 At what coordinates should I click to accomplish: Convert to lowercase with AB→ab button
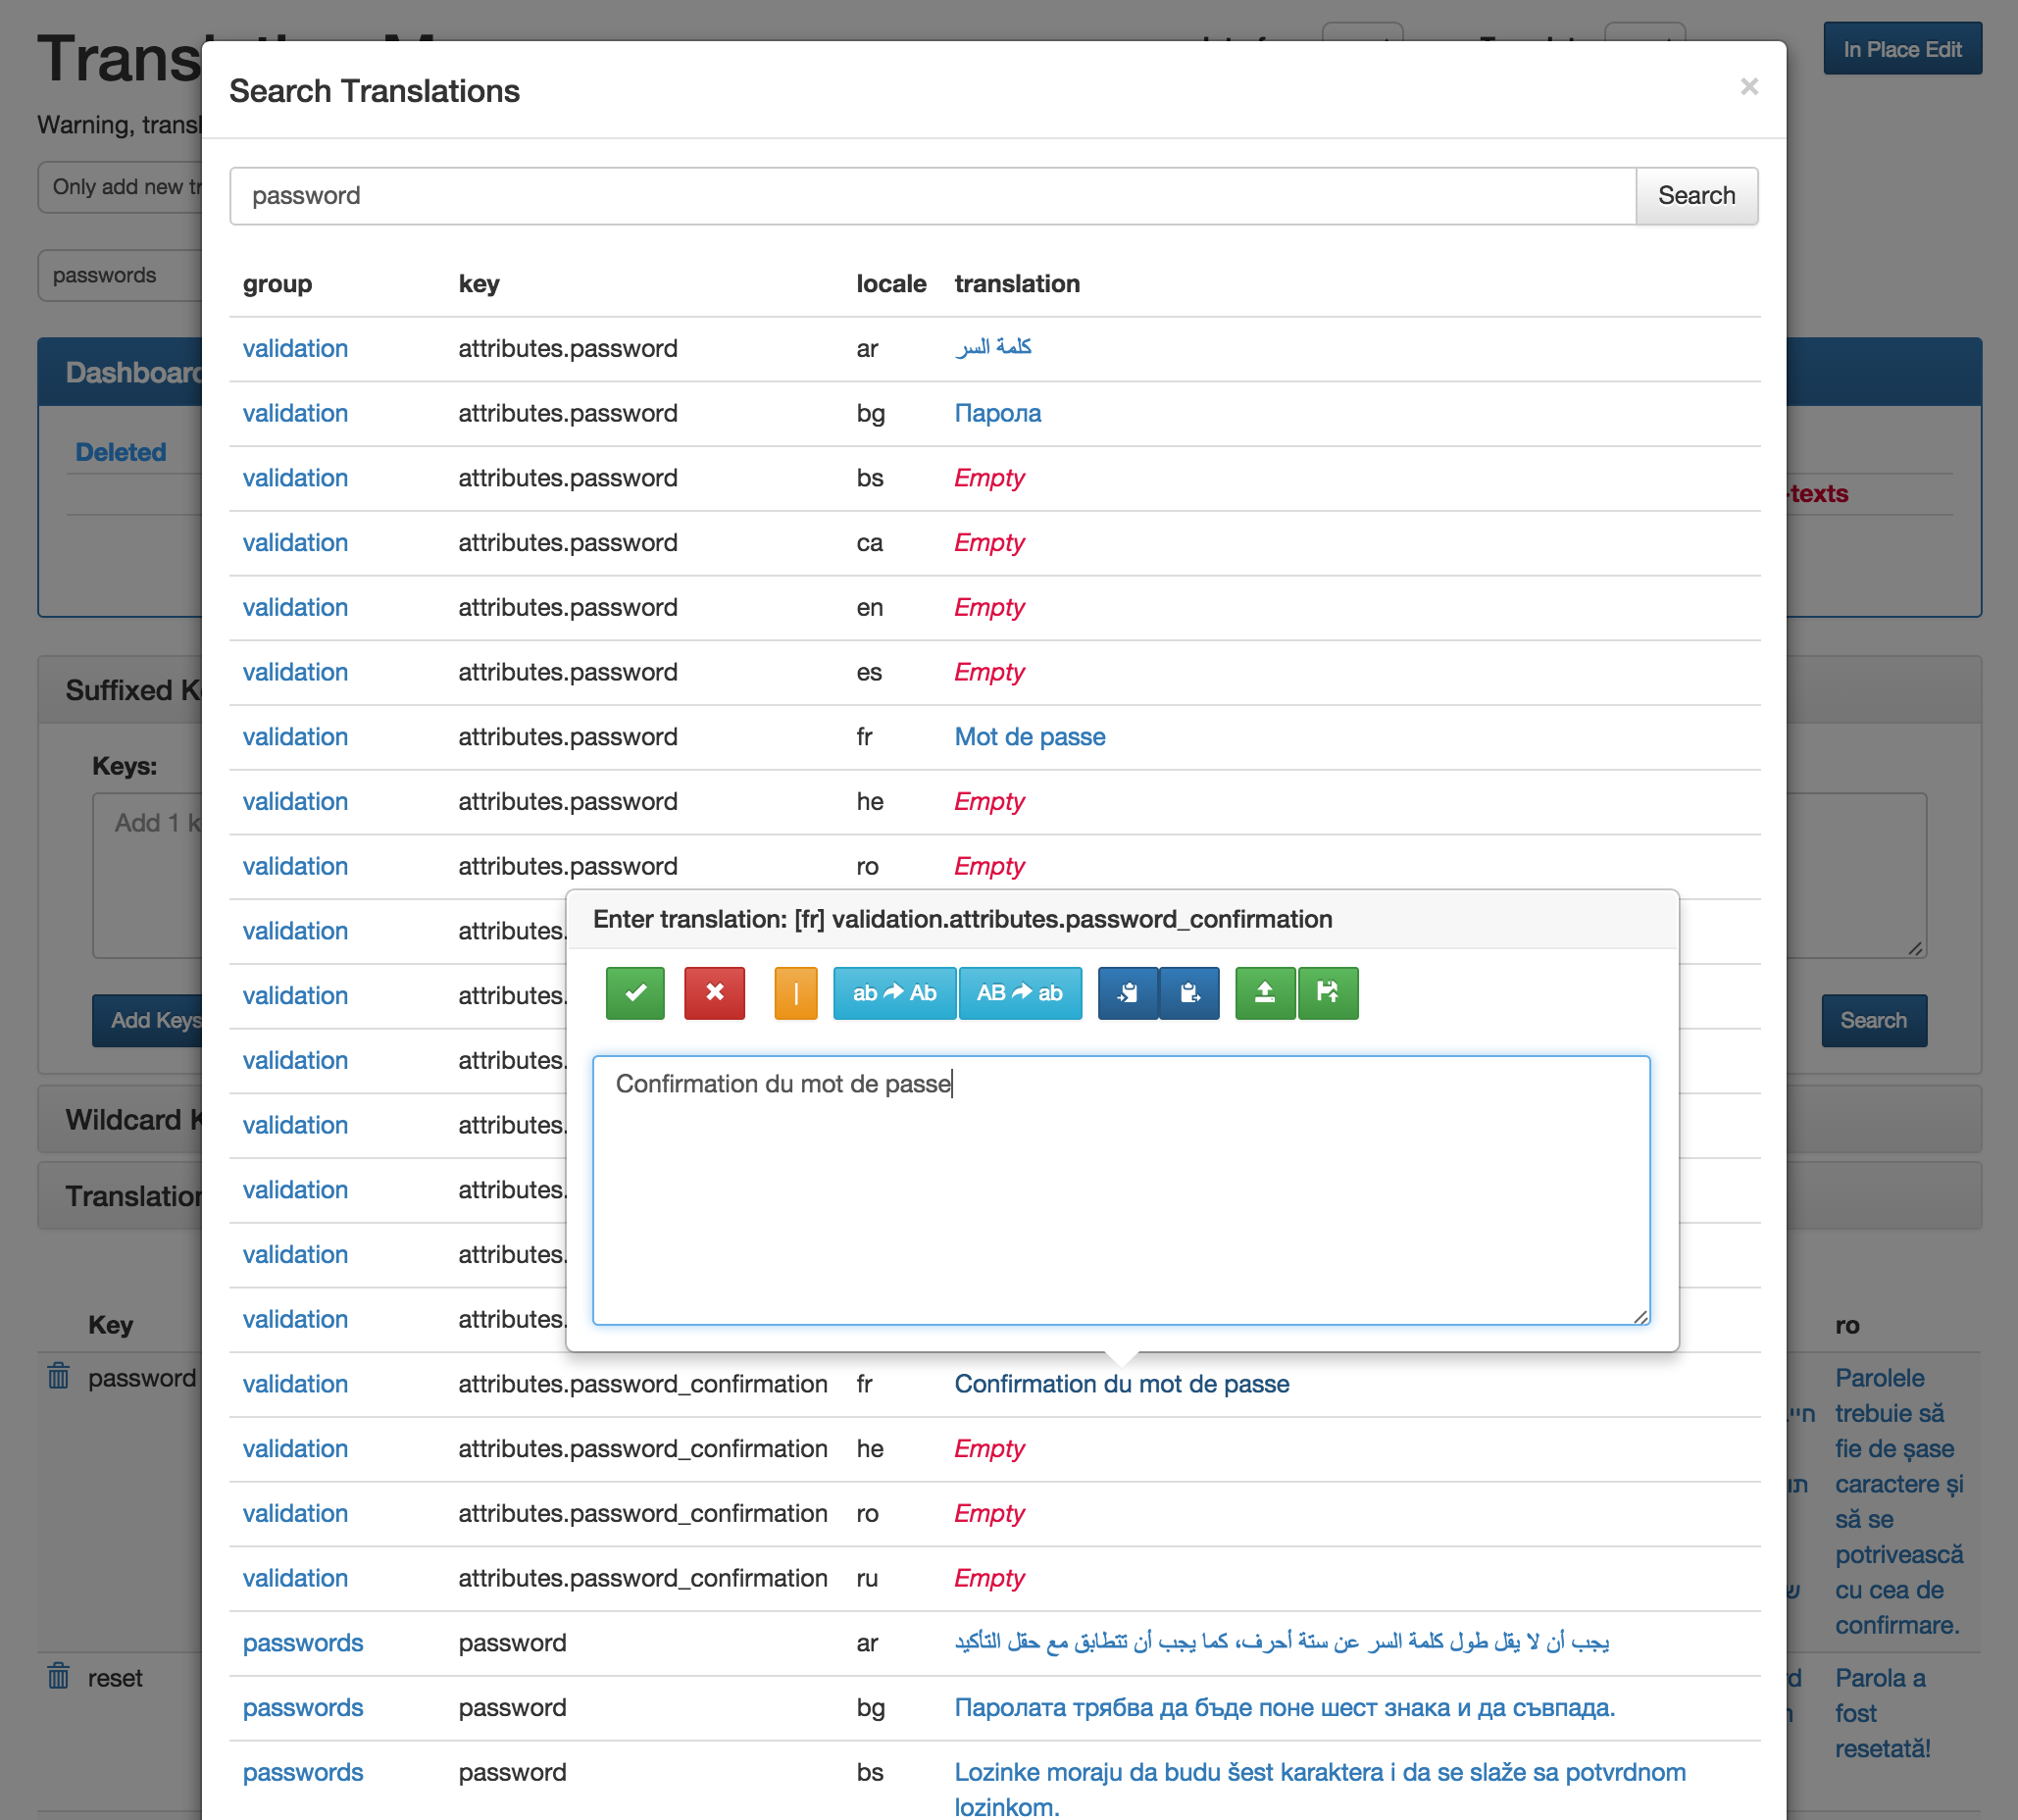click(x=1019, y=993)
